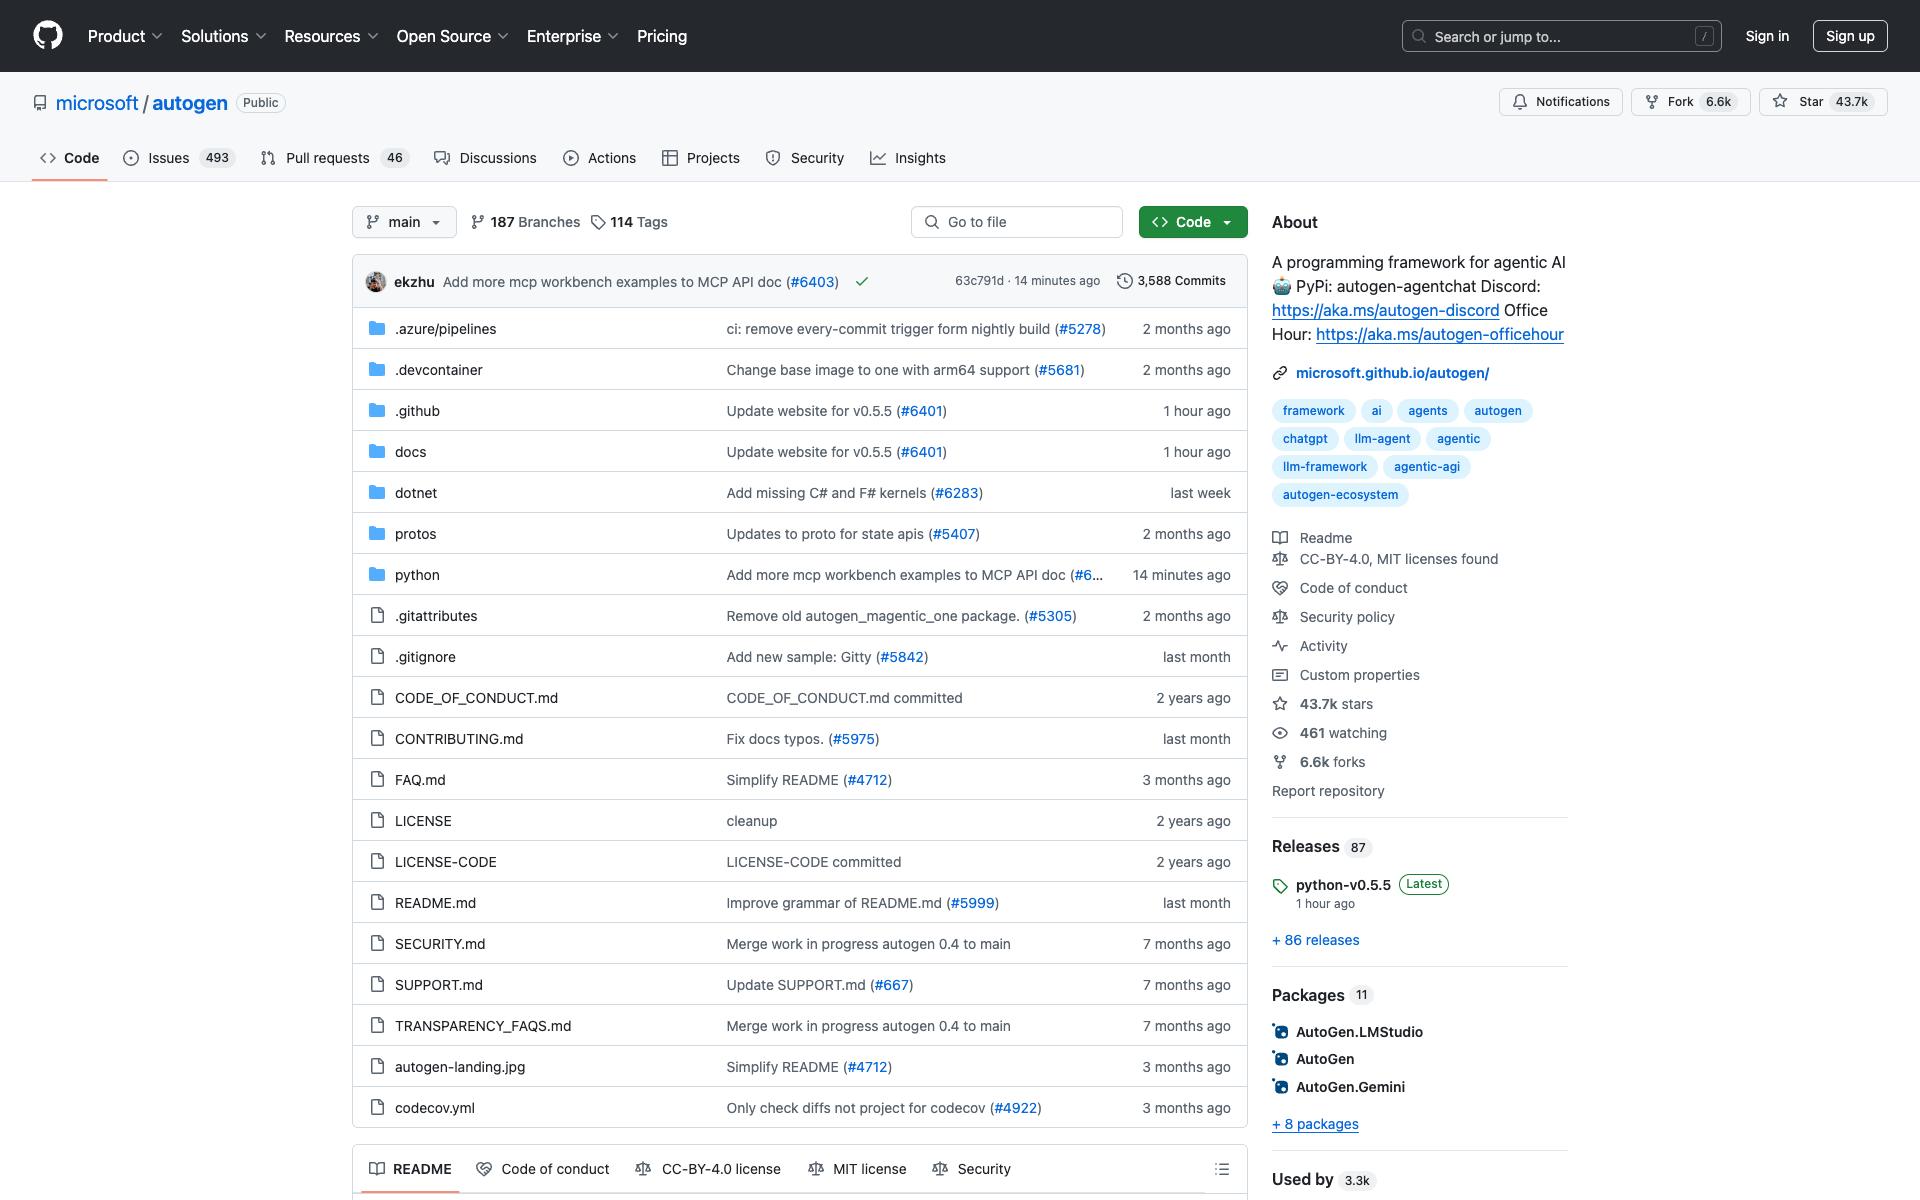This screenshot has height=1200, width=1920.
Task: Expand the main branch dropdown
Action: (x=404, y=222)
